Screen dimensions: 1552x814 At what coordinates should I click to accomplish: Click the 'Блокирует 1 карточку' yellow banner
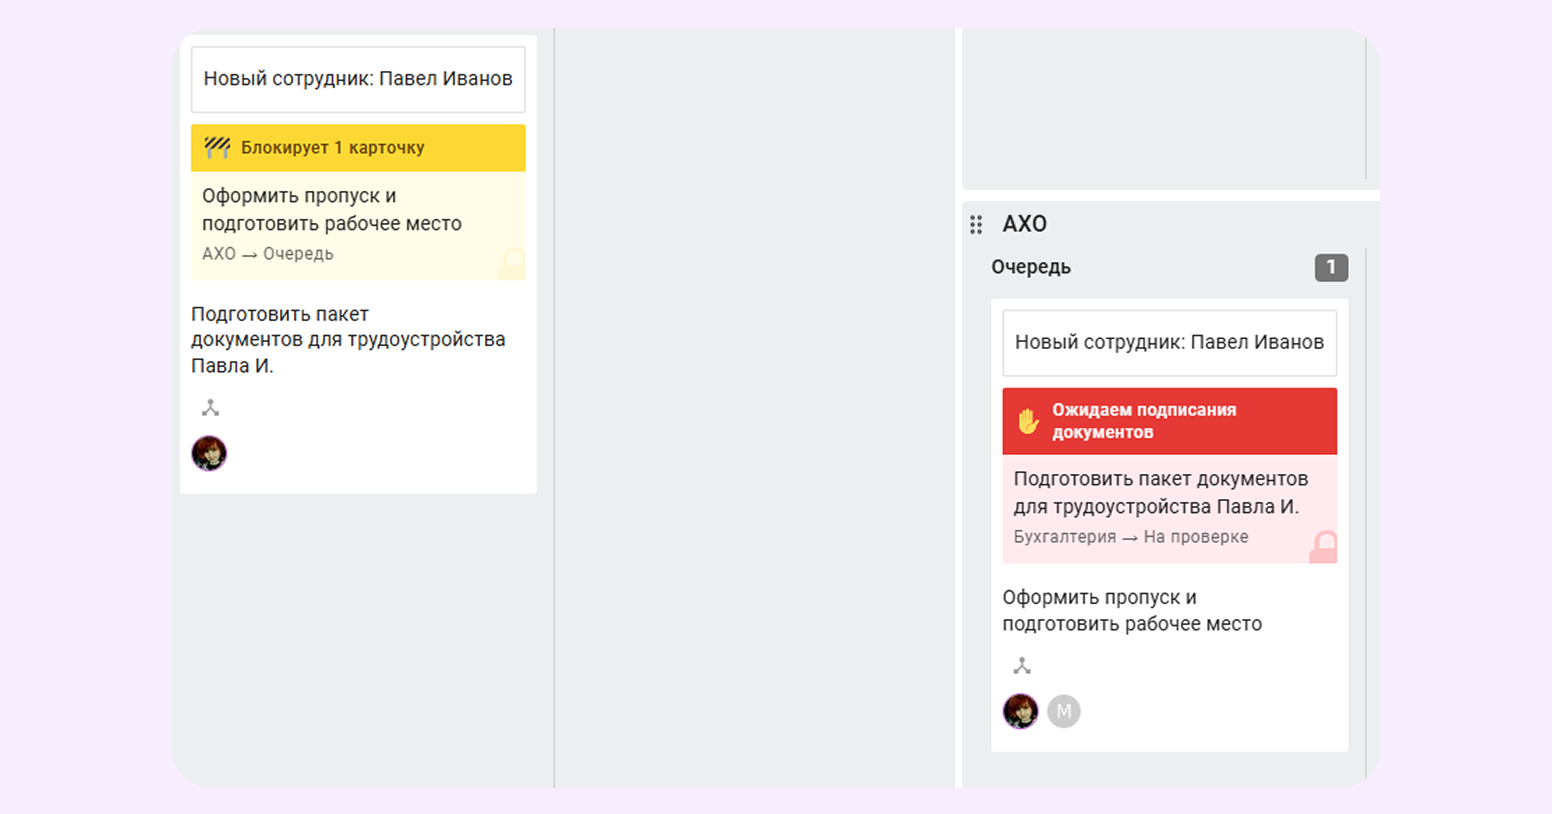[x=358, y=148]
